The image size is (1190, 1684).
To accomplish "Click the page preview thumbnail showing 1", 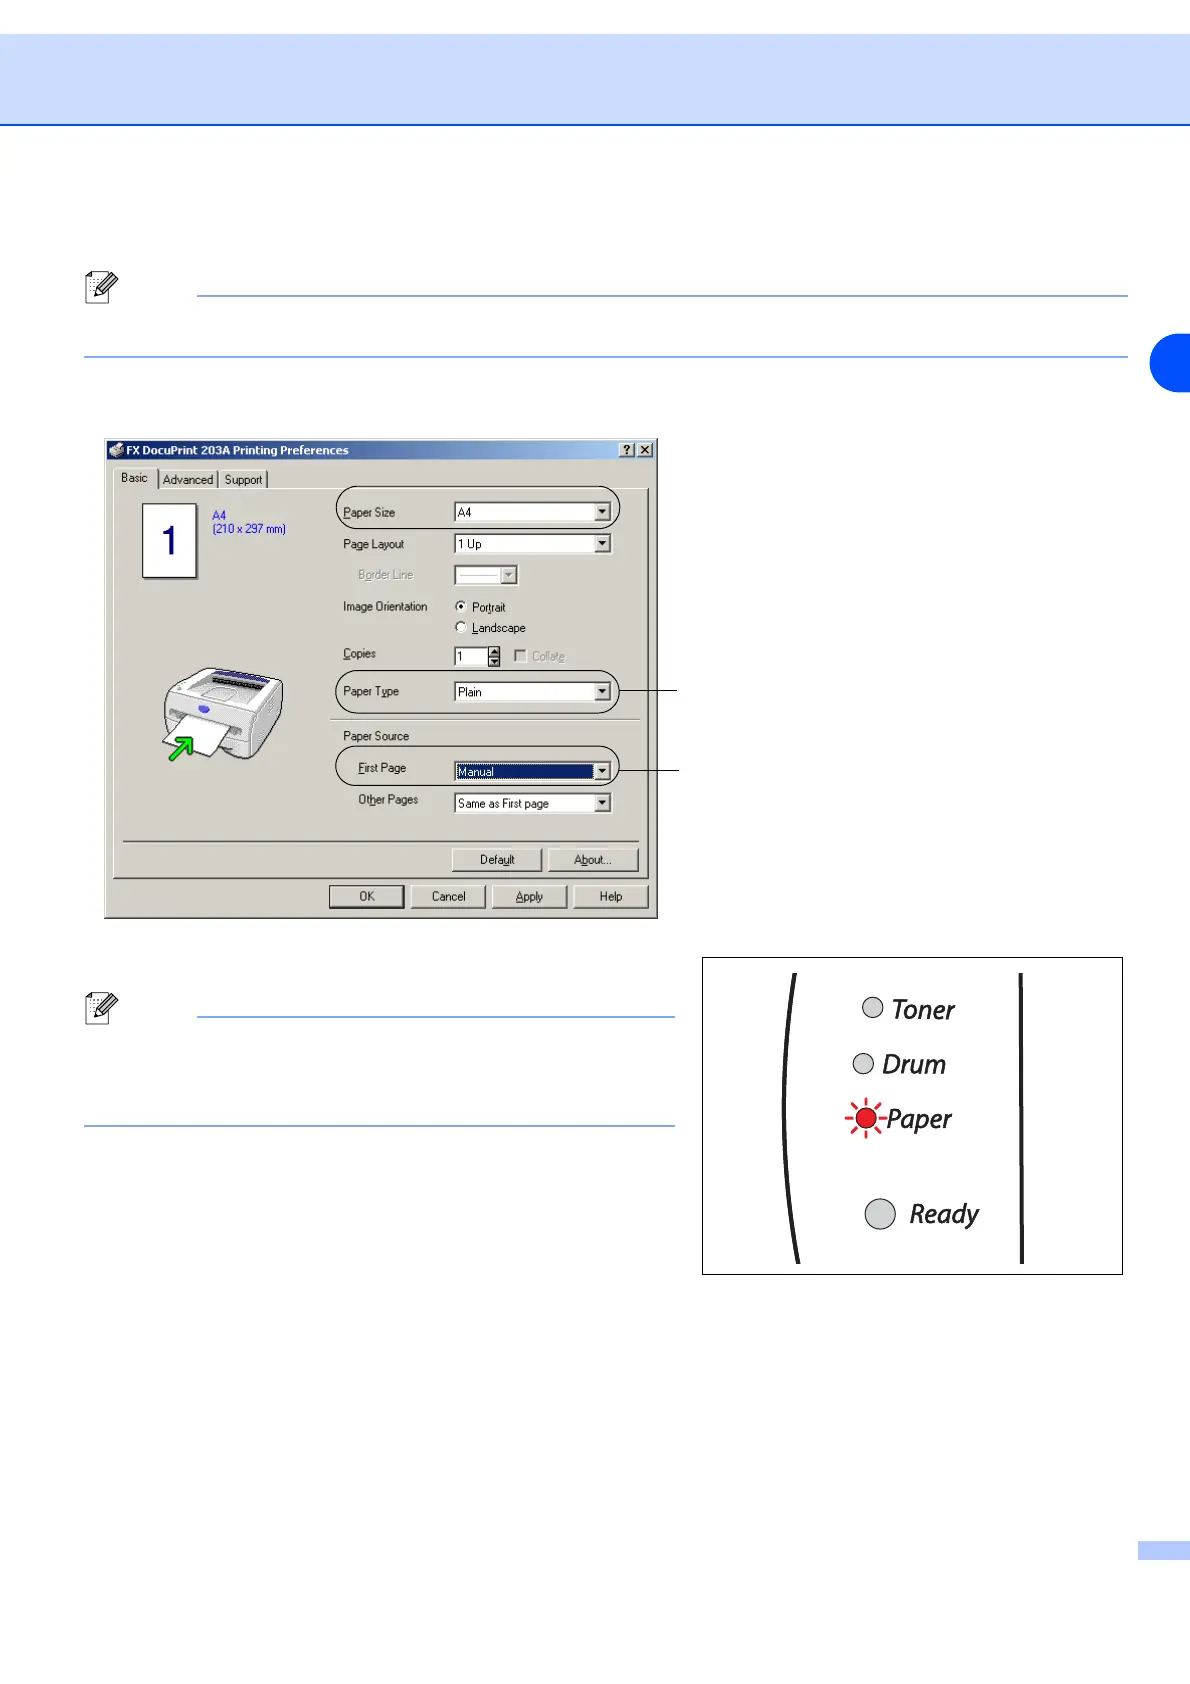I will click(x=170, y=541).
